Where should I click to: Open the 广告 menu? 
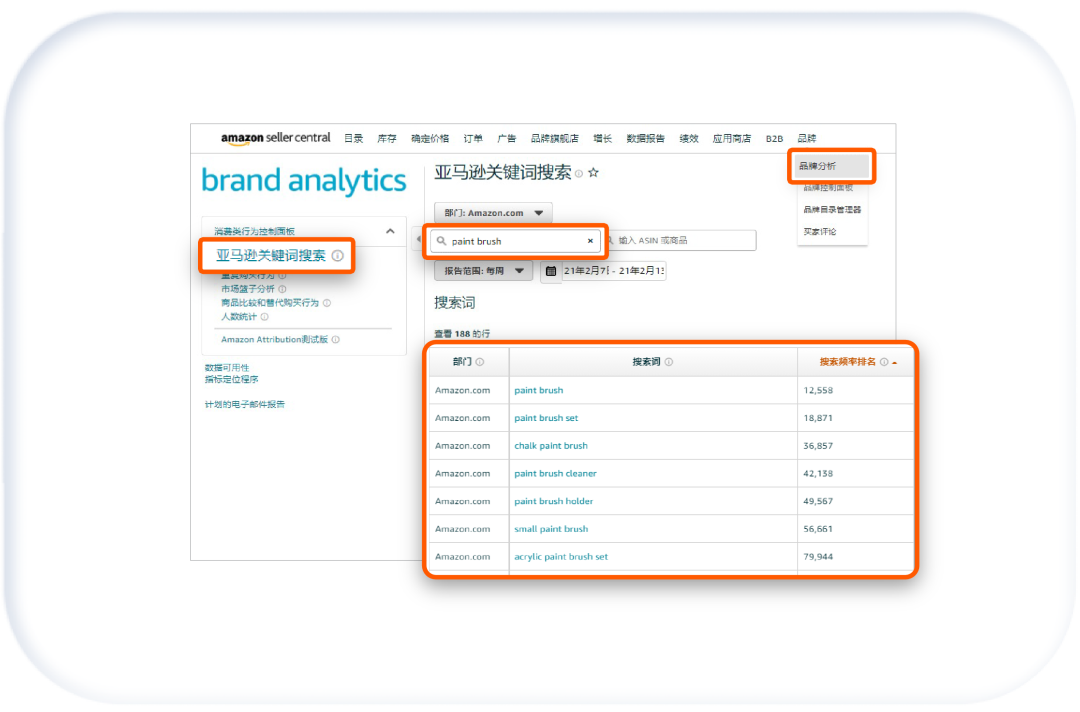click(507, 138)
